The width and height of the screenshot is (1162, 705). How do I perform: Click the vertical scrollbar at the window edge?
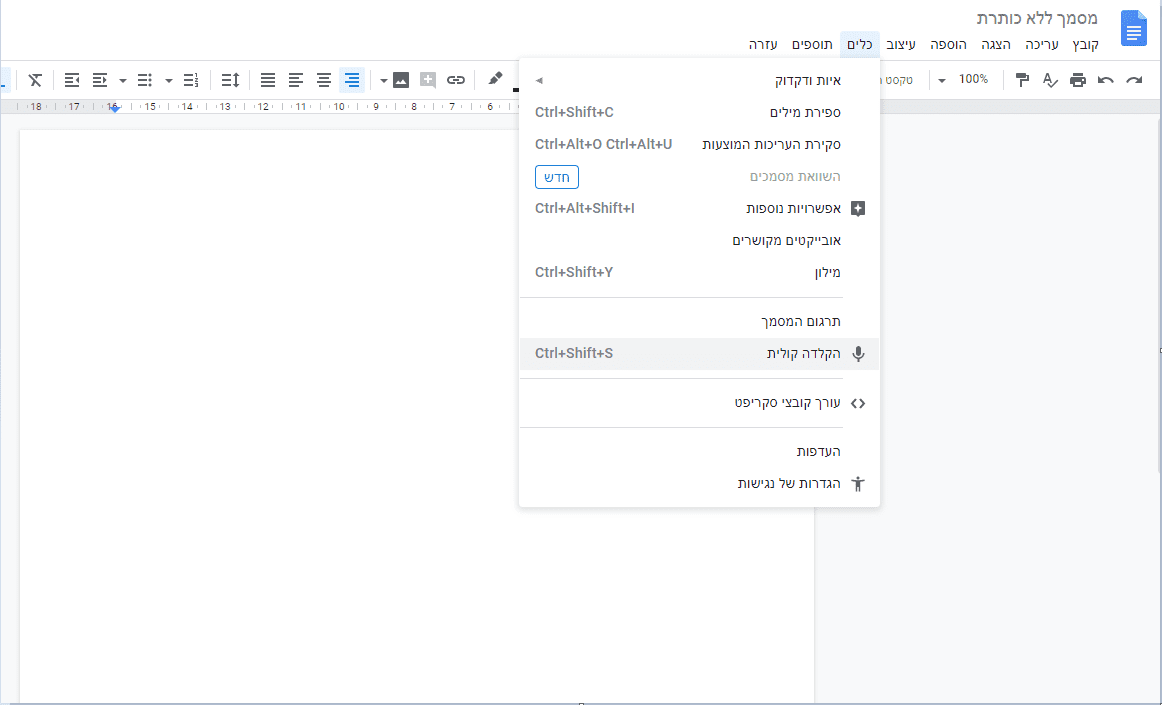[x=1159, y=297]
